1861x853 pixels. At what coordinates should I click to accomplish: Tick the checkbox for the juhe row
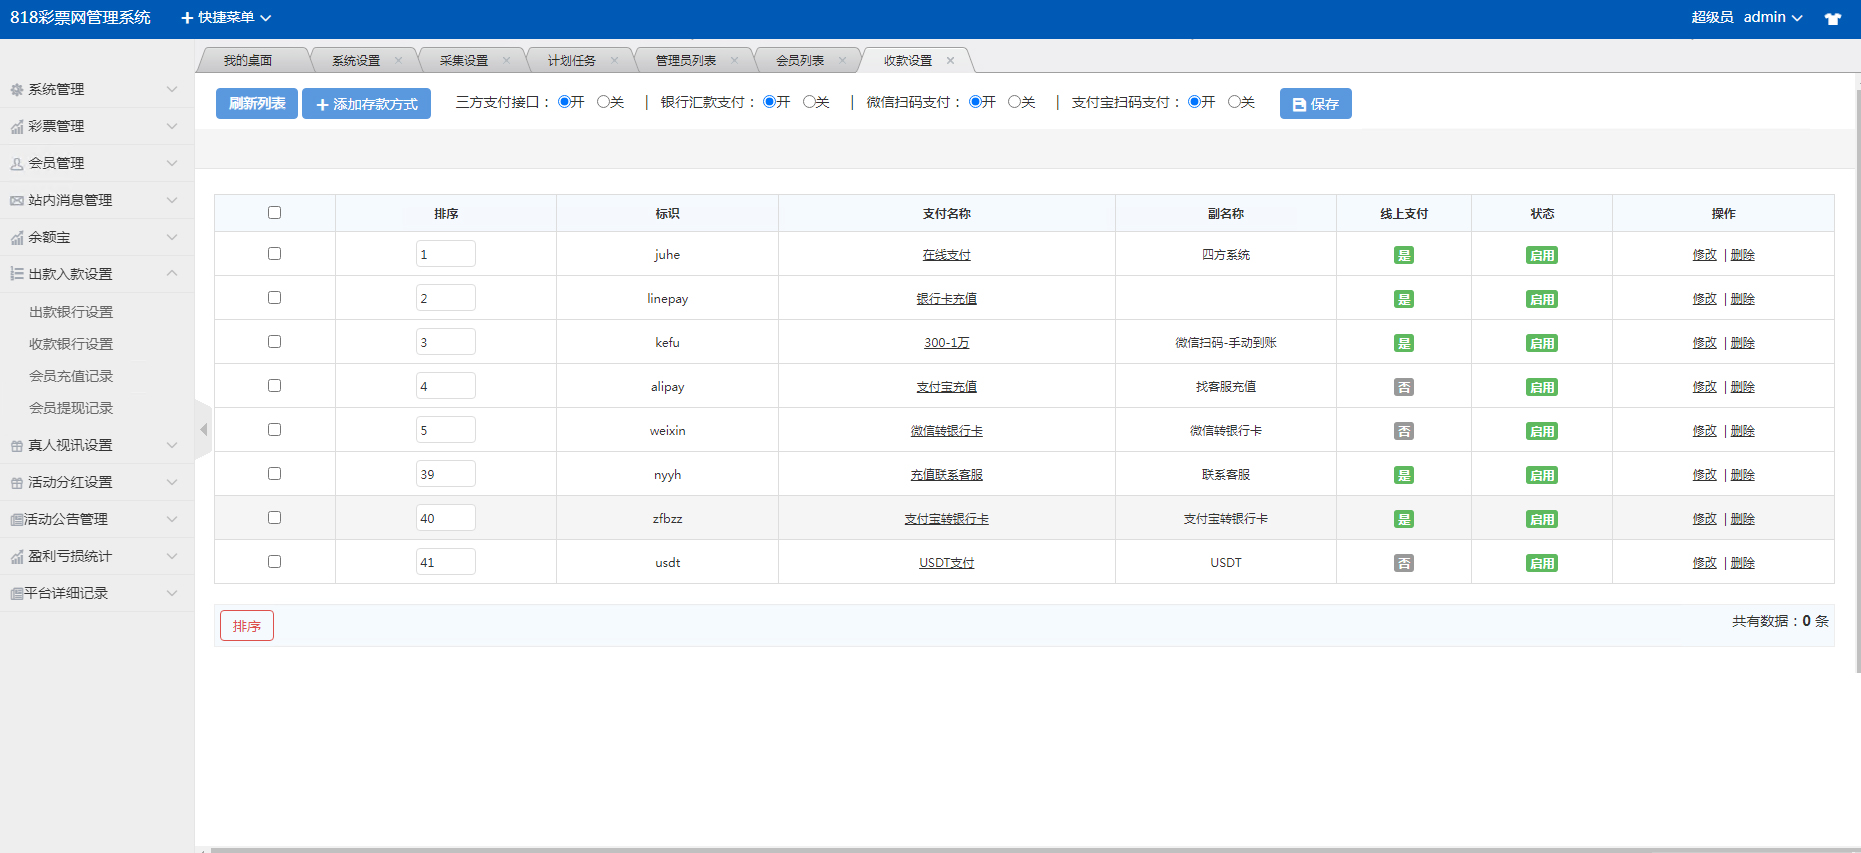274,254
